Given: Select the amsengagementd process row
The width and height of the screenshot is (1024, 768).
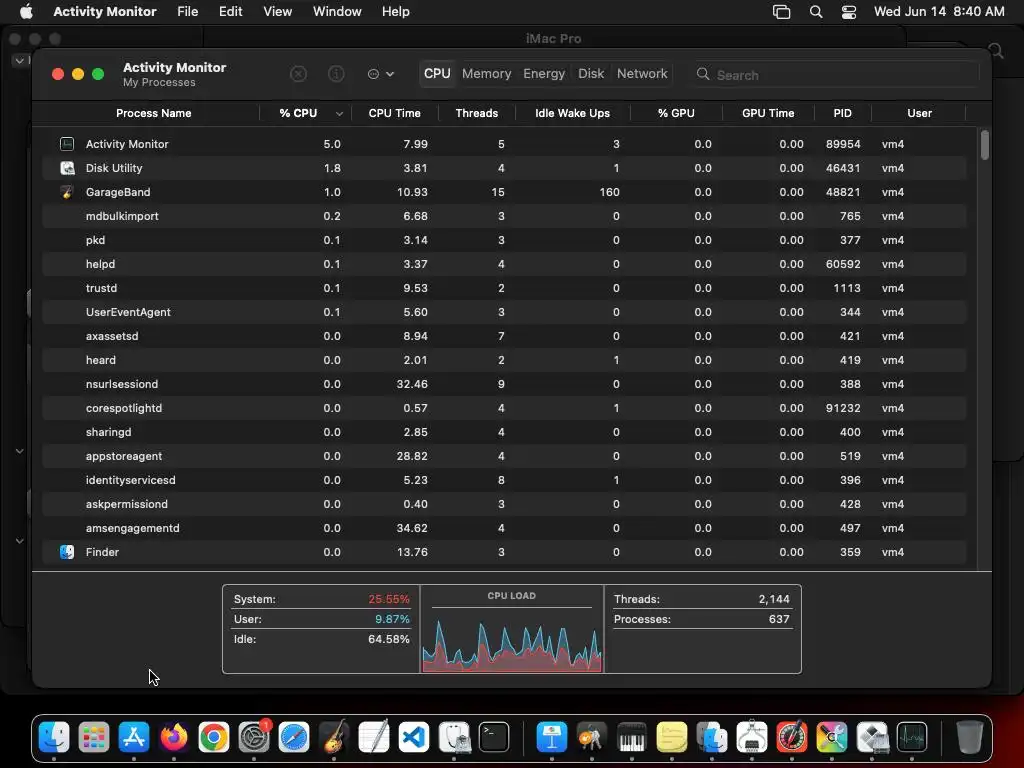Looking at the screenshot, I should click(x=504, y=528).
